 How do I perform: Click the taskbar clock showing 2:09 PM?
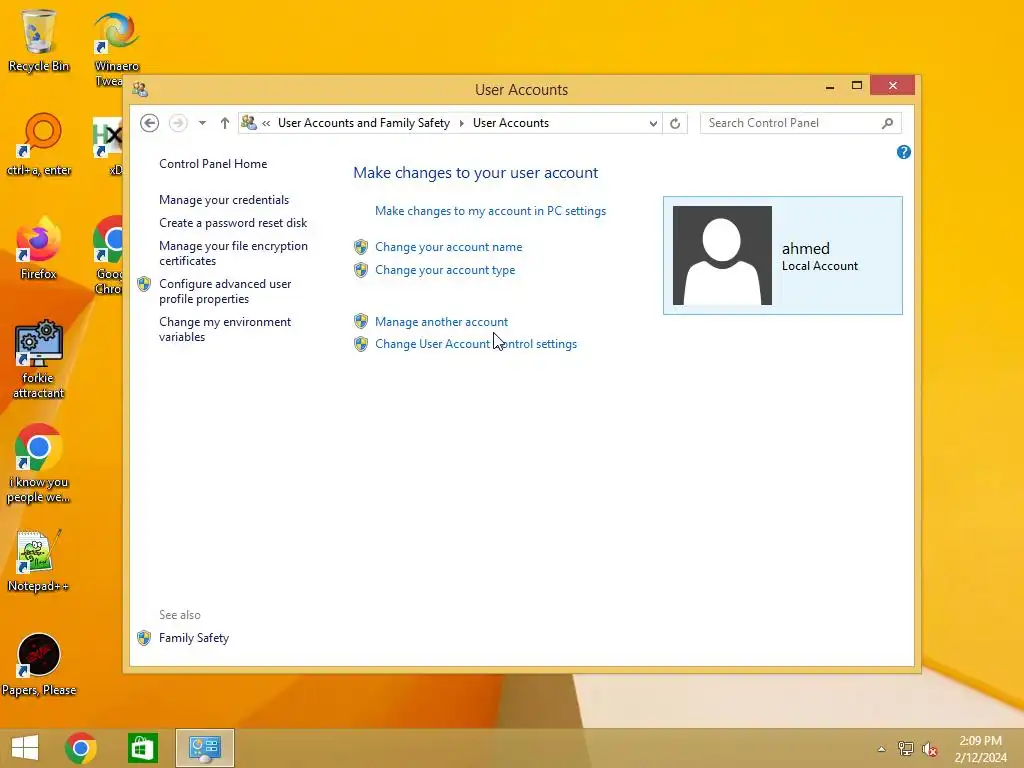(x=980, y=749)
